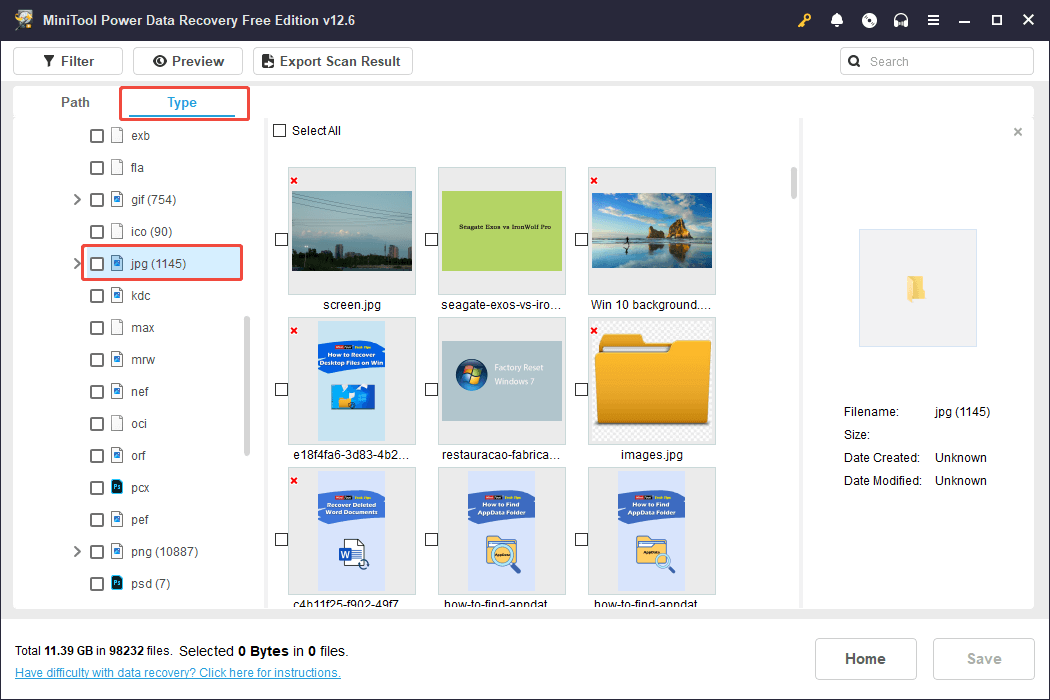Expand the jpg (1145) tree node
1050x700 pixels.
[77, 263]
